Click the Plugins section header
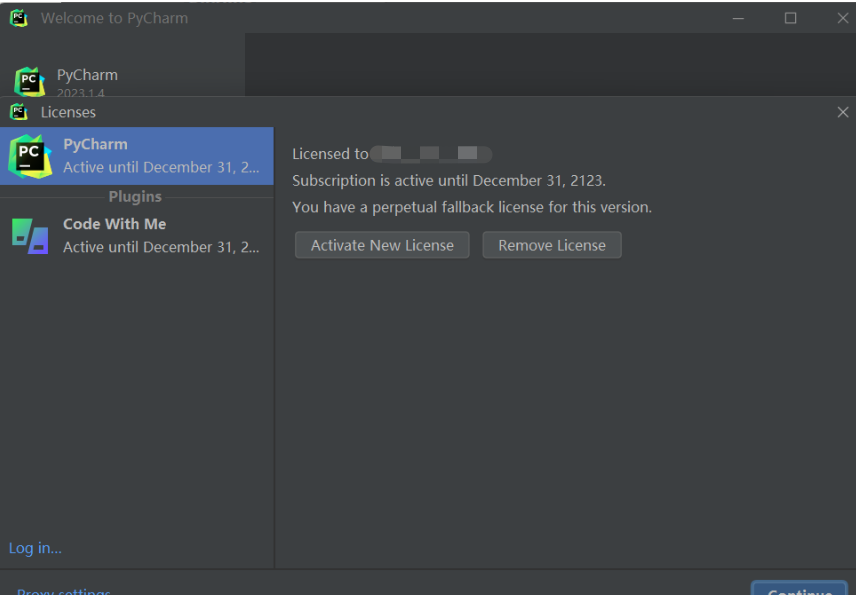 click(x=135, y=197)
